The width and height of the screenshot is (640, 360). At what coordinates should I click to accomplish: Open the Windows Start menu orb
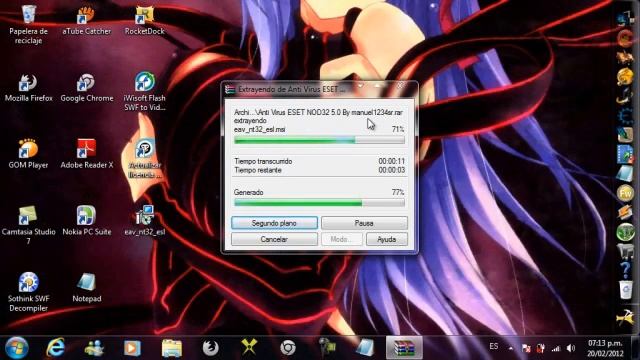point(16,348)
